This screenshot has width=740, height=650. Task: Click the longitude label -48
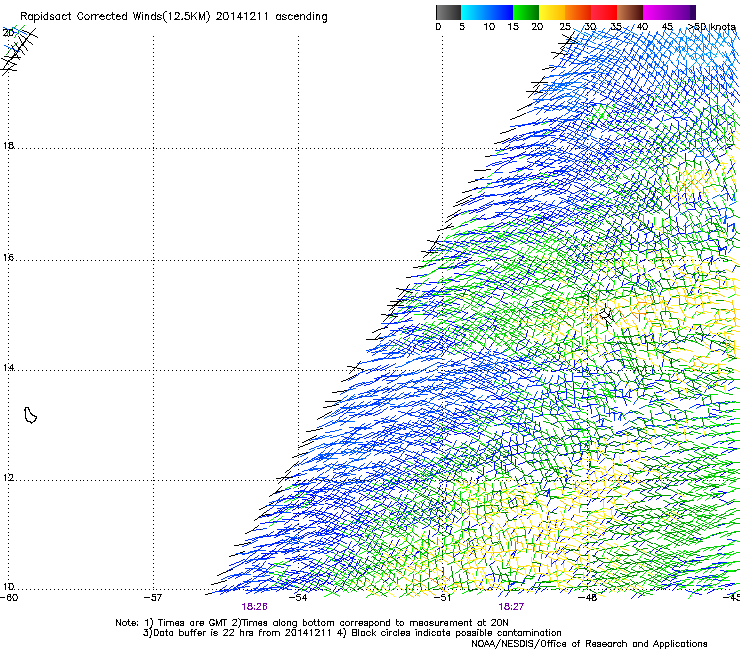[588, 598]
